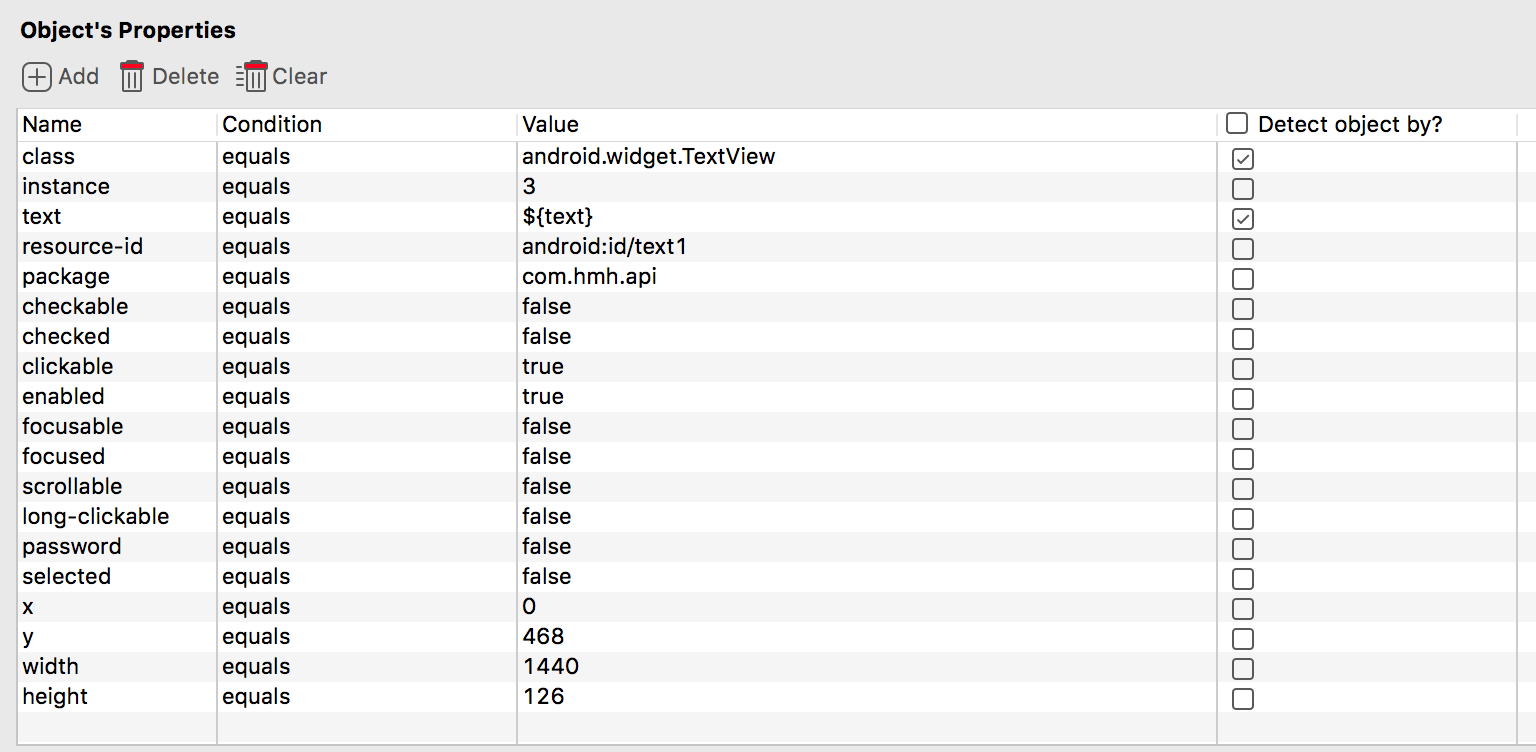Uncheck detect-by checkbox for text property

(1243, 218)
